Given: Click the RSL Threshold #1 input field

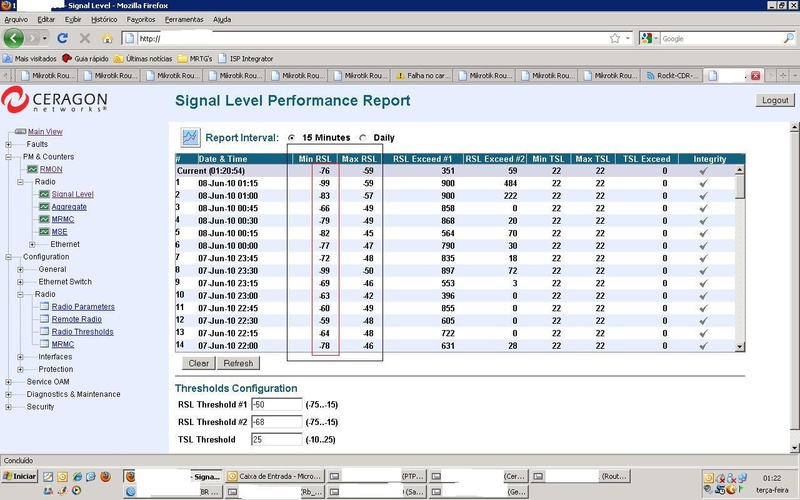Looking at the screenshot, I should (277, 405).
